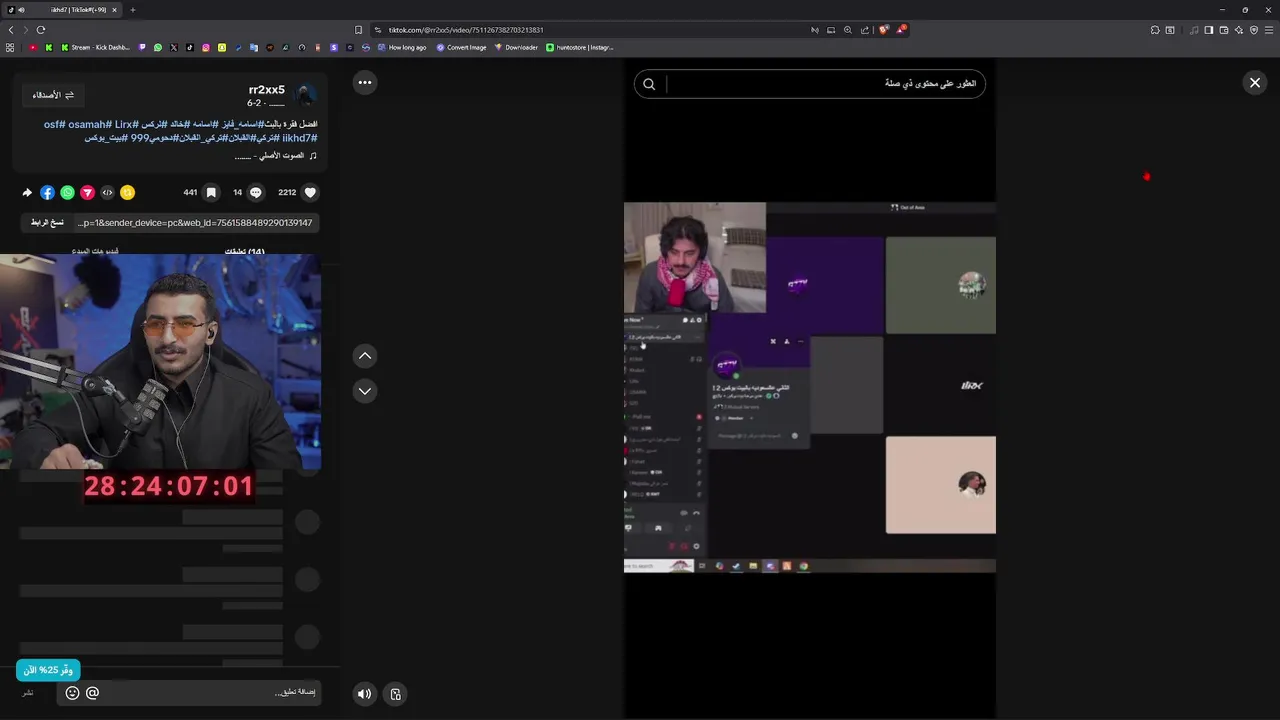The height and width of the screenshot is (720, 1280).
Task: Open the Instagram bookmark icon
Action: (206, 47)
